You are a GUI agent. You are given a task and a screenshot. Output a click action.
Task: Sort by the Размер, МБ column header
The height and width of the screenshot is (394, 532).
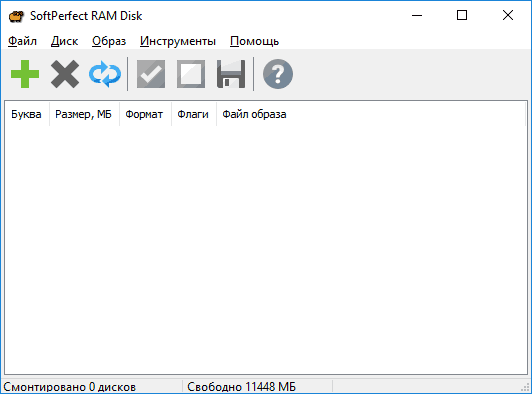point(84,114)
